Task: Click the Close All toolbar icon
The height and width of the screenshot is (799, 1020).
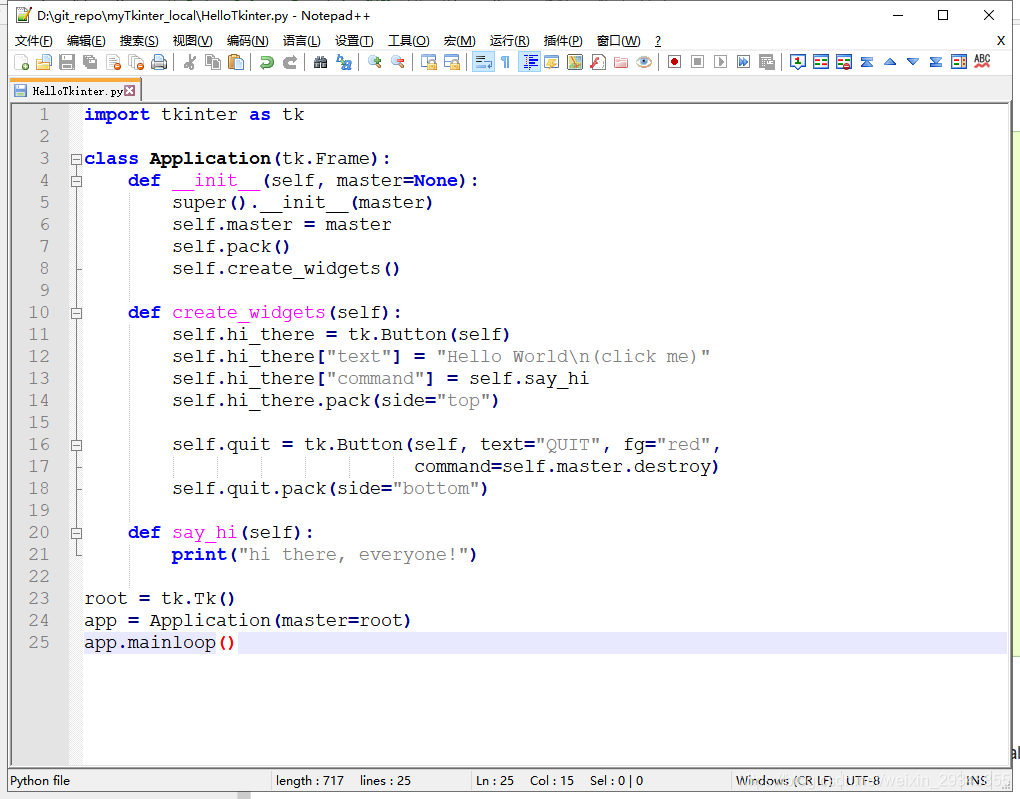Action: pos(136,62)
